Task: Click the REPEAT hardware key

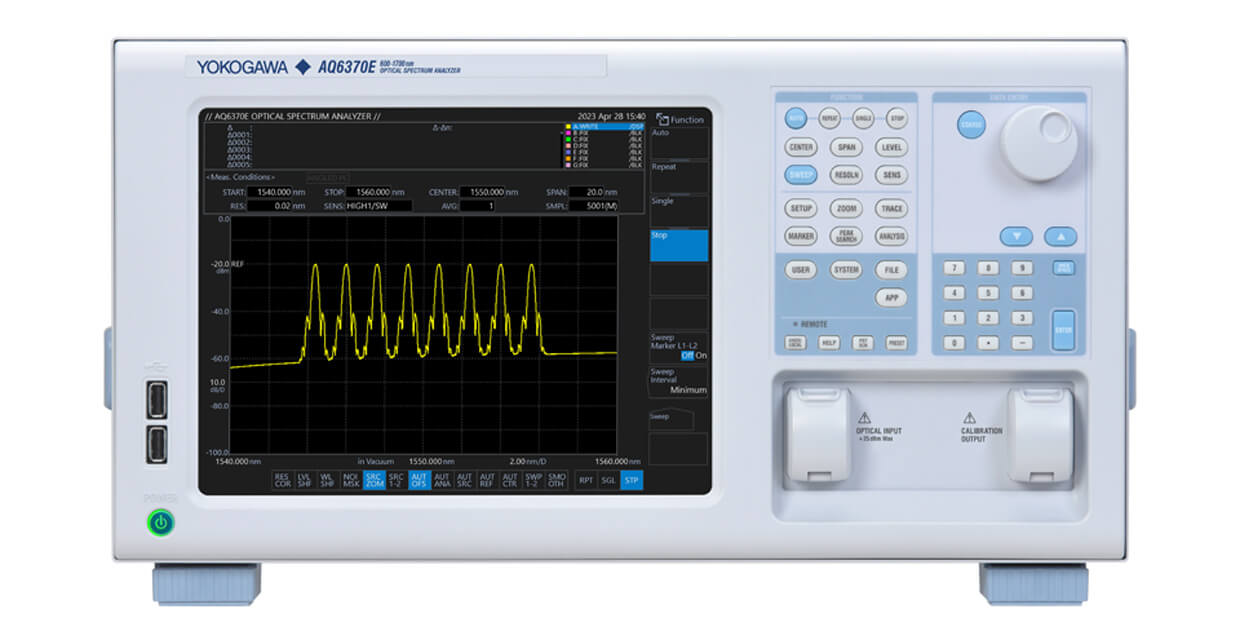Action: click(x=830, y=118)
